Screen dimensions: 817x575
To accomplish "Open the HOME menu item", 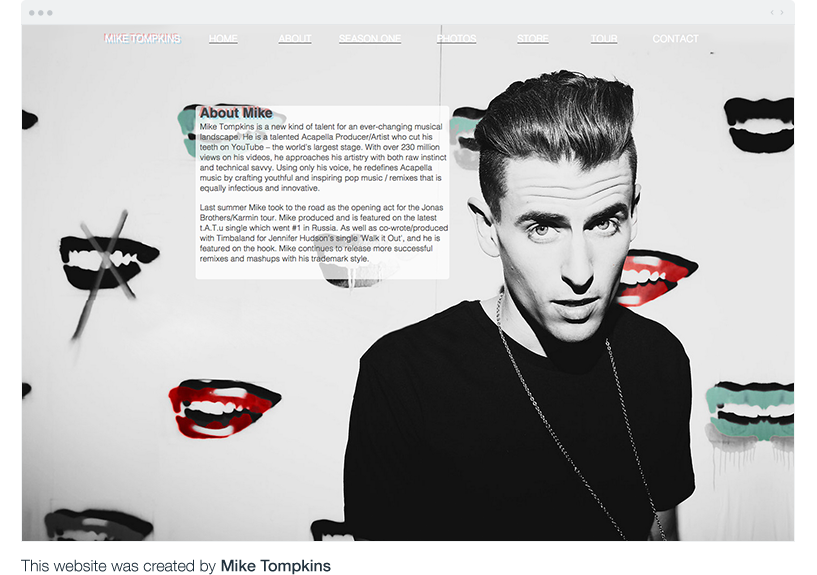I will tap(223, 39).
